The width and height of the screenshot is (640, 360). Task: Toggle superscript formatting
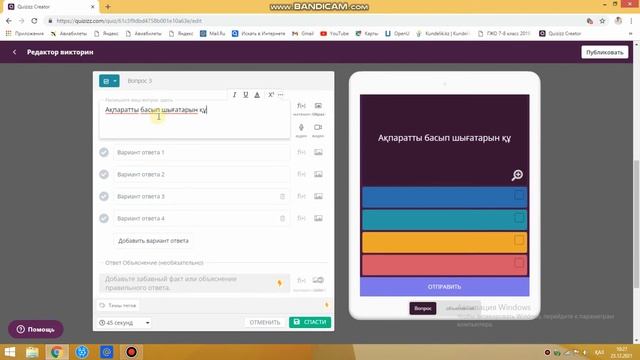coord(271,95)
